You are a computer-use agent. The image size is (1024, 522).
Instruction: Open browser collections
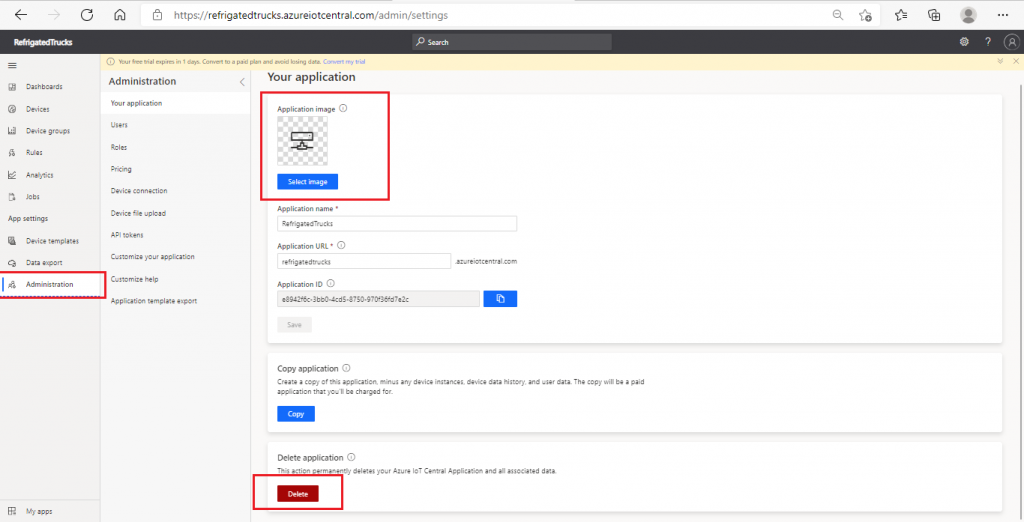[x=934, y=15]
